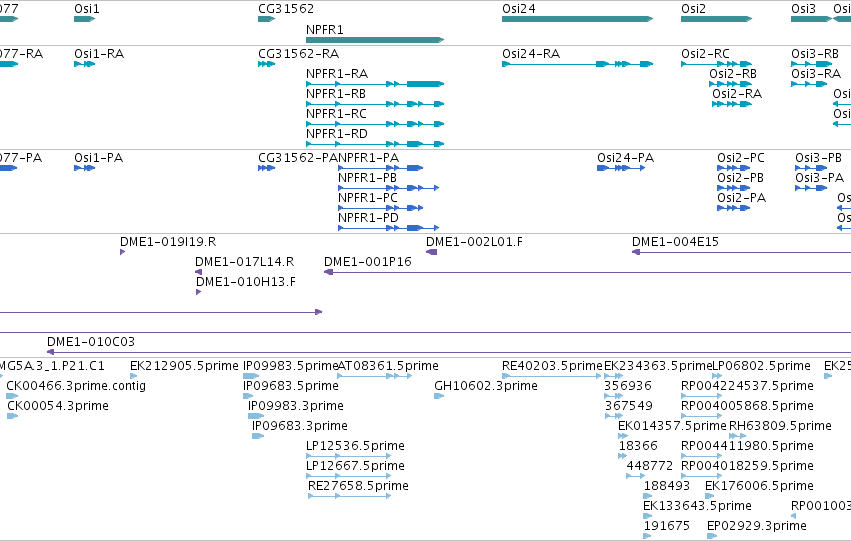Click the NPFR1-RA transcript glyph
Image resolution: width=851 pixels, height=541 pixels.
(375, 84)
